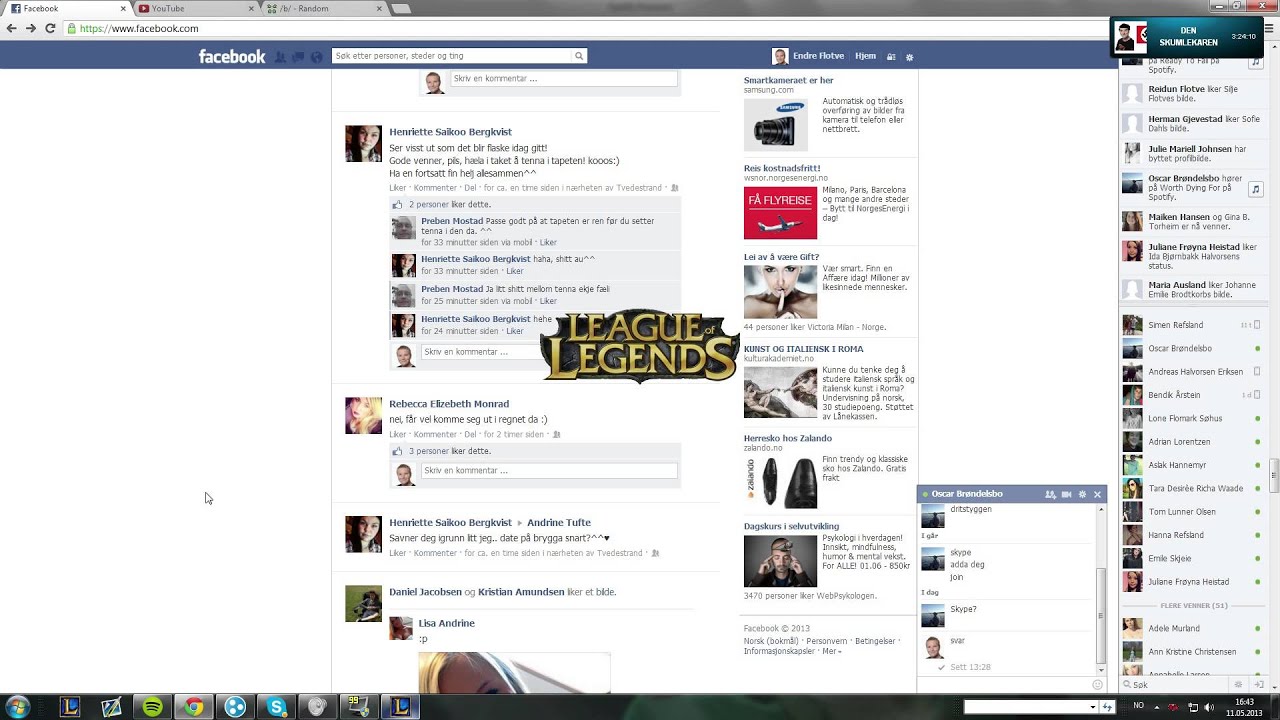Open a new Chrome tab
Viewport: 1280px width, 720px height.
coord(401,8)
